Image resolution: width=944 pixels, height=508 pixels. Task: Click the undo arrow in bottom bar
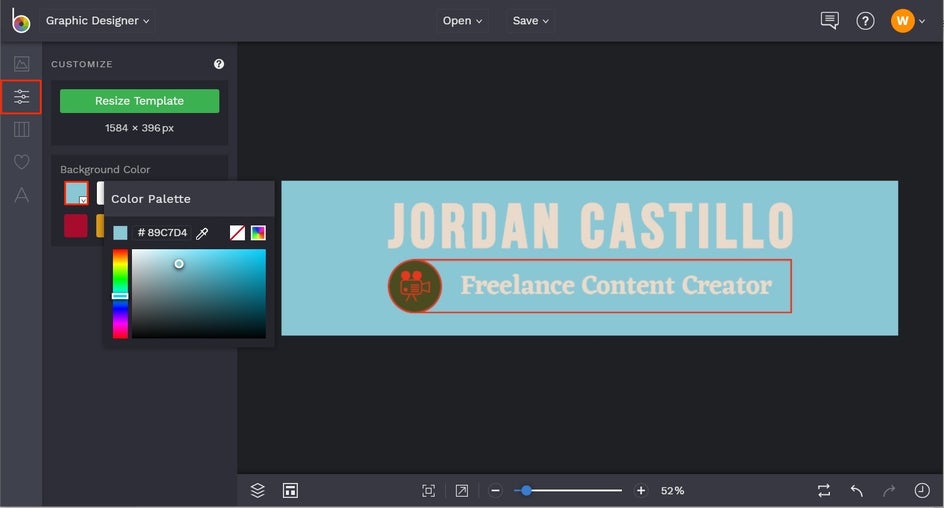857,490
